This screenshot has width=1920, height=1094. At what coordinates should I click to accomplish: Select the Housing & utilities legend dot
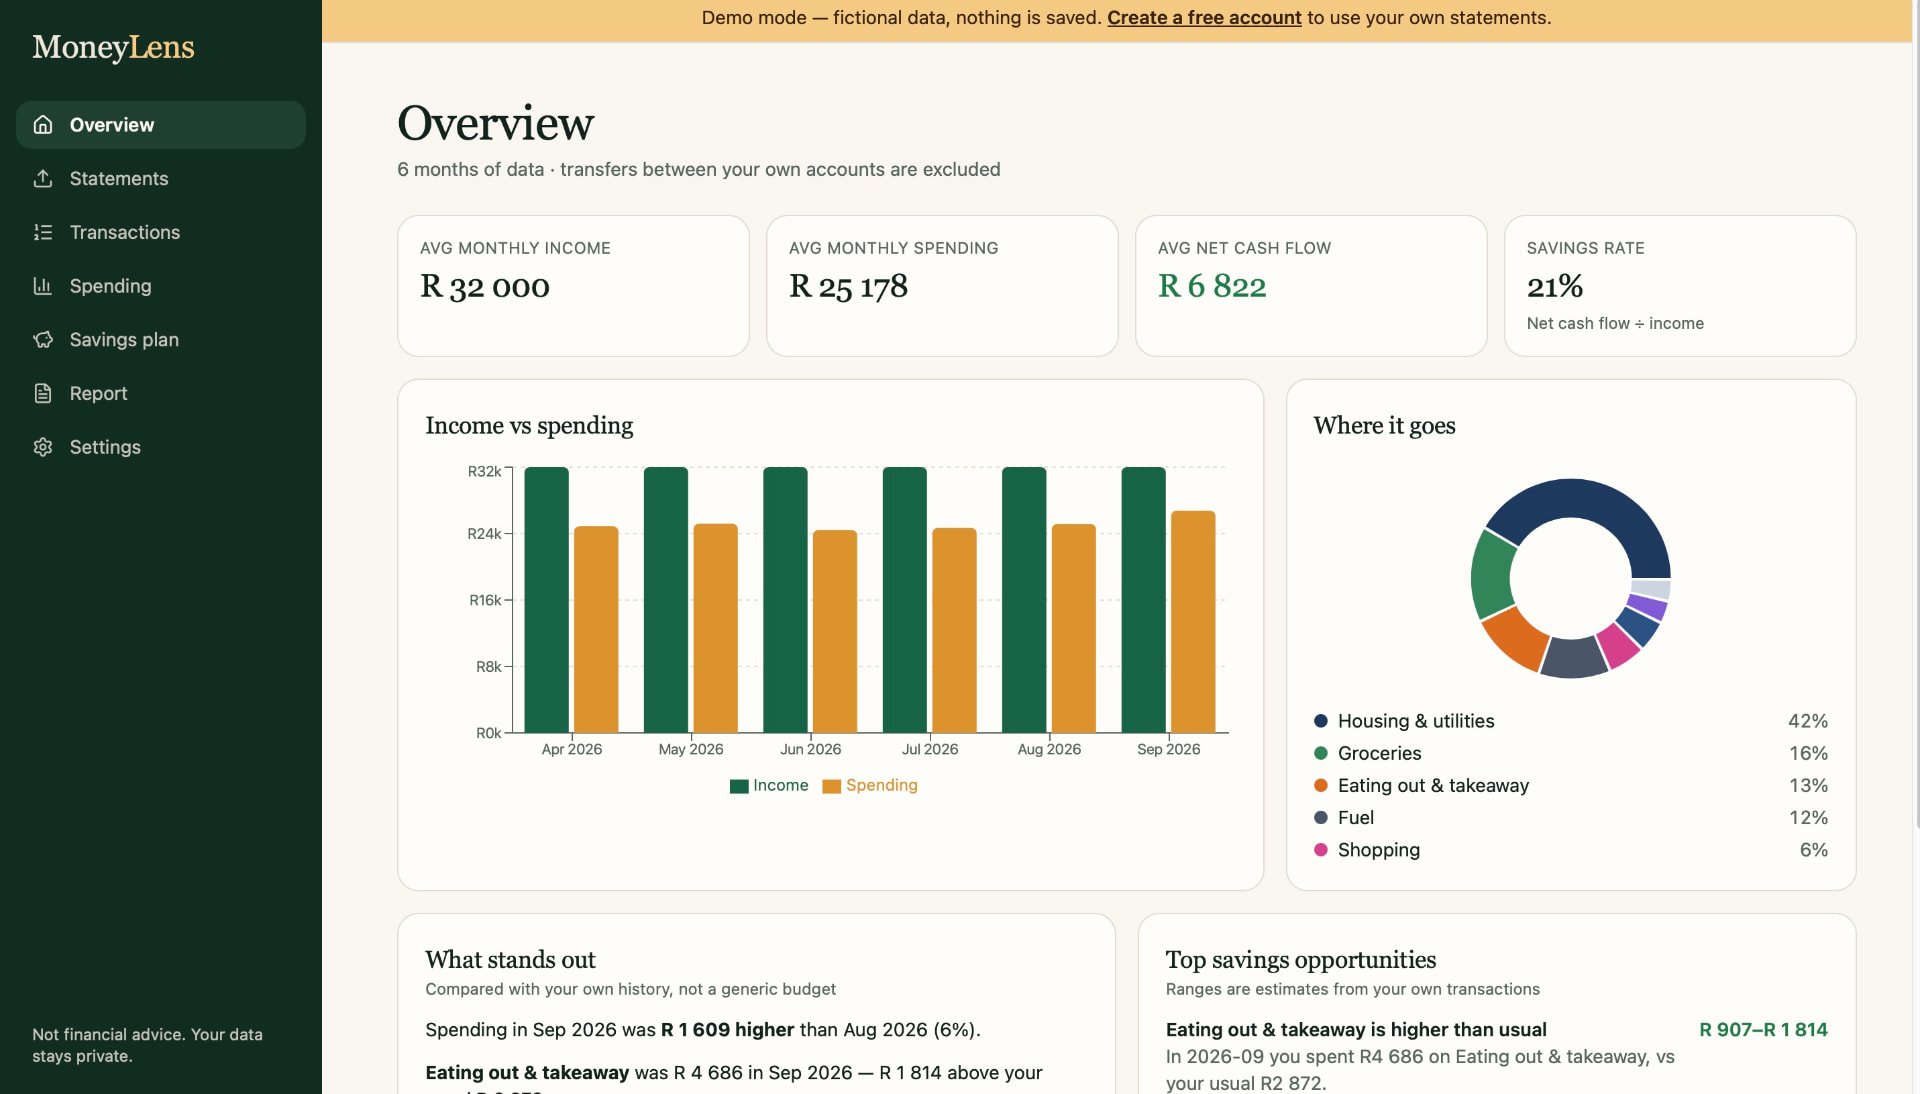point(1321,721)
